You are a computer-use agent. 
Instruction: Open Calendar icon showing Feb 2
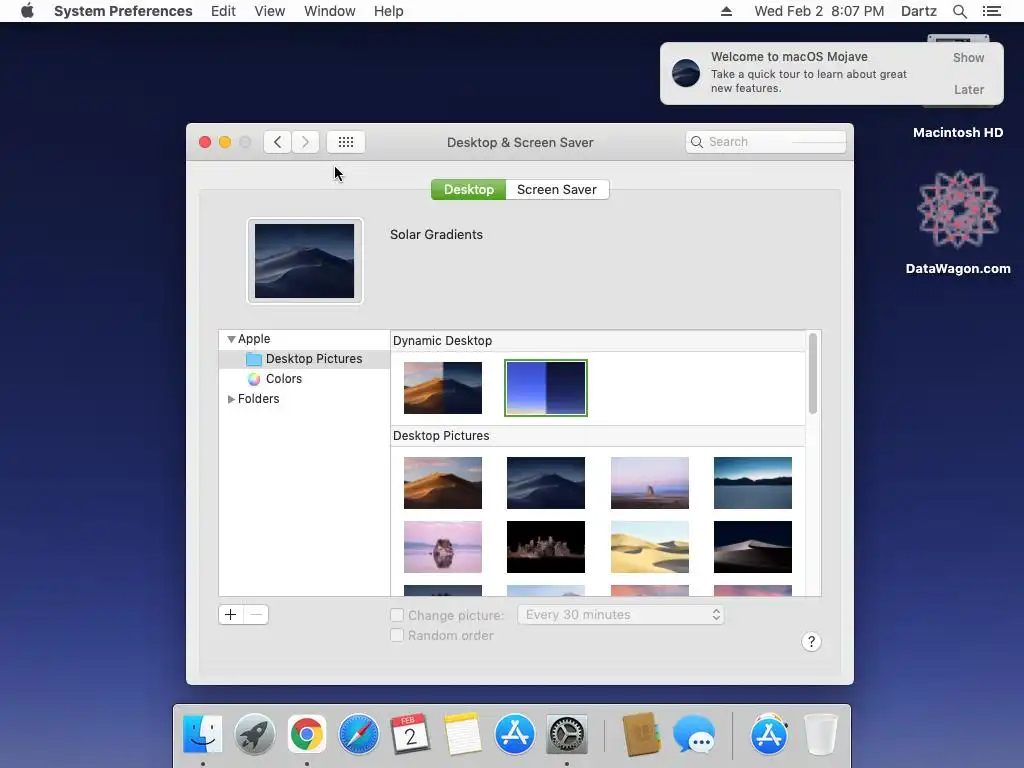coord(410,734)
